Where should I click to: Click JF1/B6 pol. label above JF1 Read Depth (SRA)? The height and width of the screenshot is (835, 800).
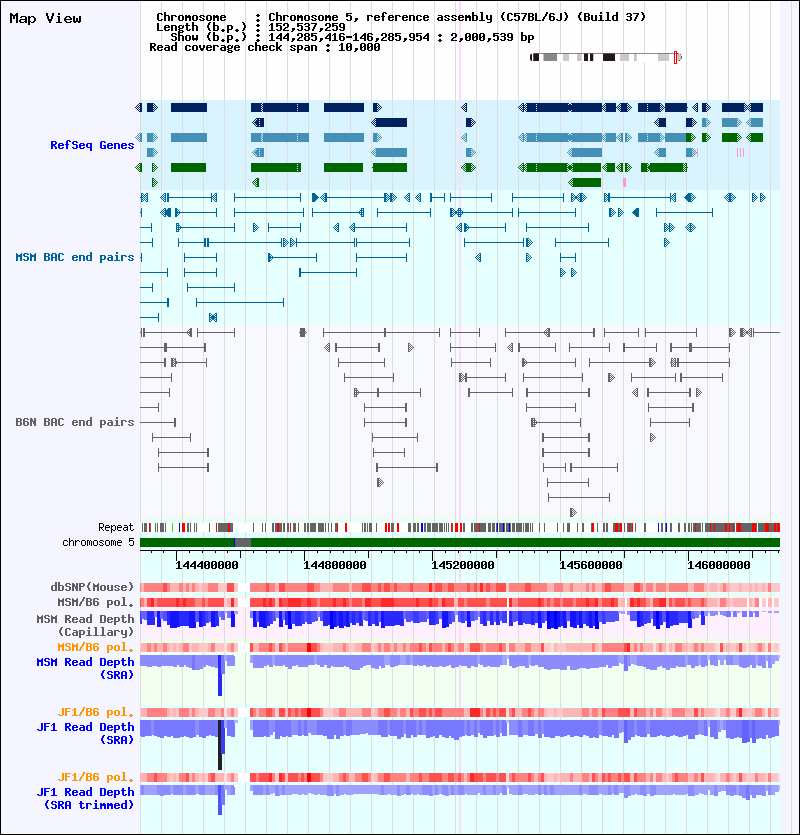click(x=96, y=712)
